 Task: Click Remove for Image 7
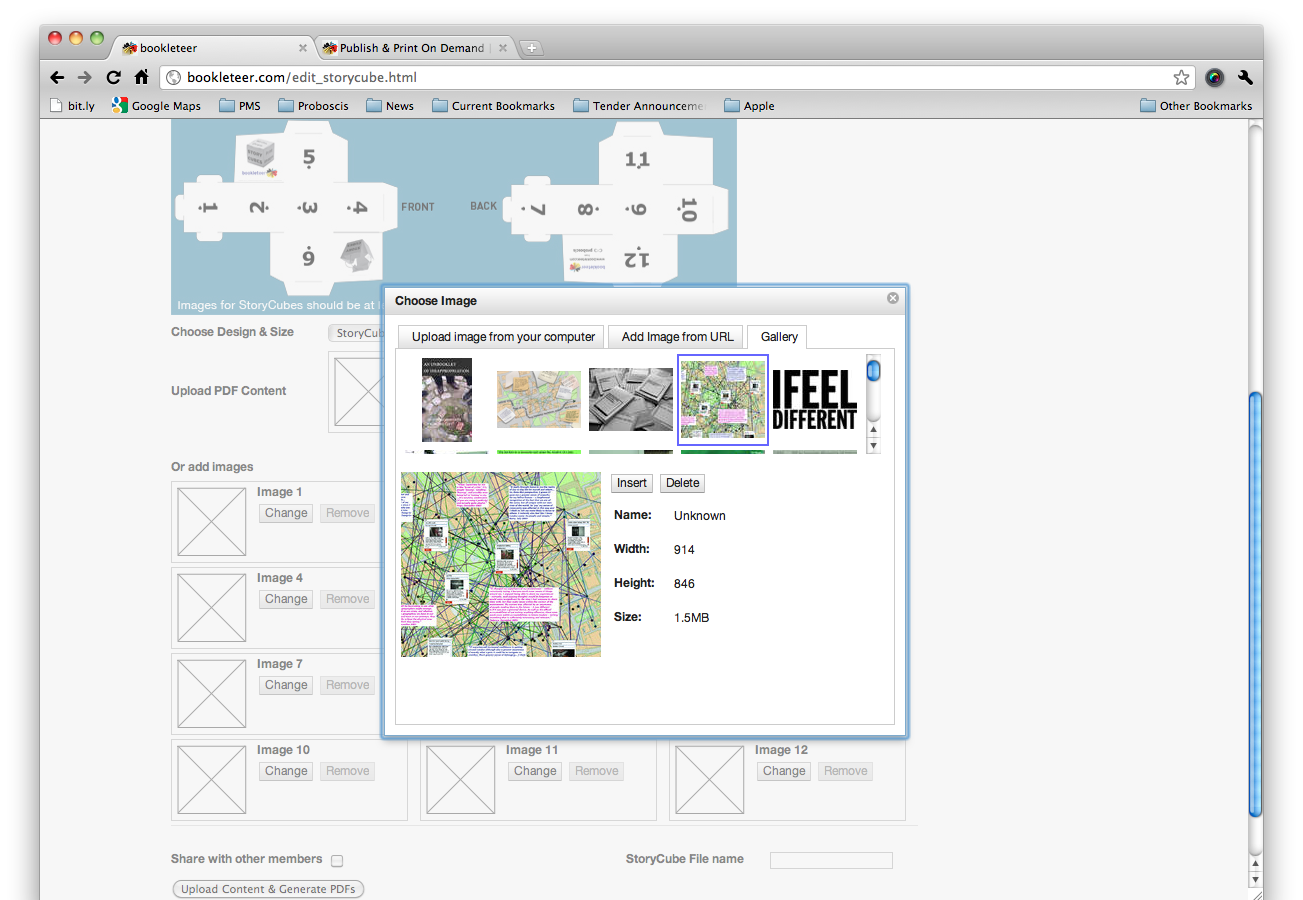(x=348, y=685)
